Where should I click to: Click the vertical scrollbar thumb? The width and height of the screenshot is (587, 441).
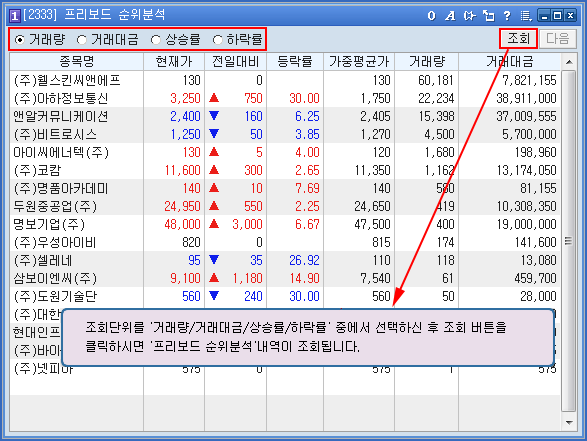(x=569, y=241)
